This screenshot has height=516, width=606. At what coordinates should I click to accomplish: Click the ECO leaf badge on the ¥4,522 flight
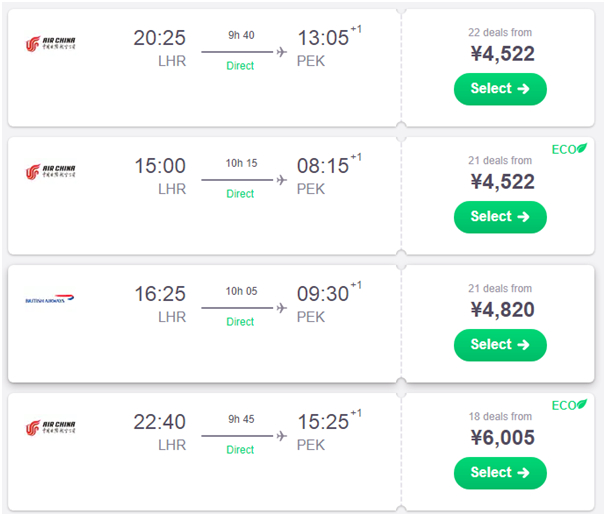(x=569, y=150)
